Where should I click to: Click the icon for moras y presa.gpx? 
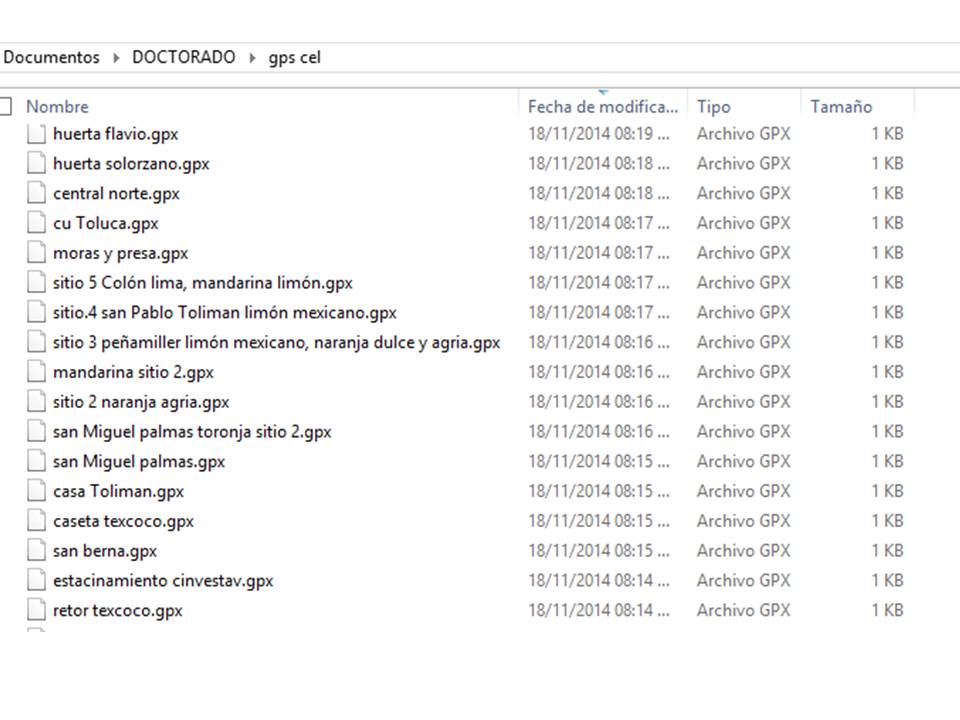pyautogui.click(x=36, y=253)
